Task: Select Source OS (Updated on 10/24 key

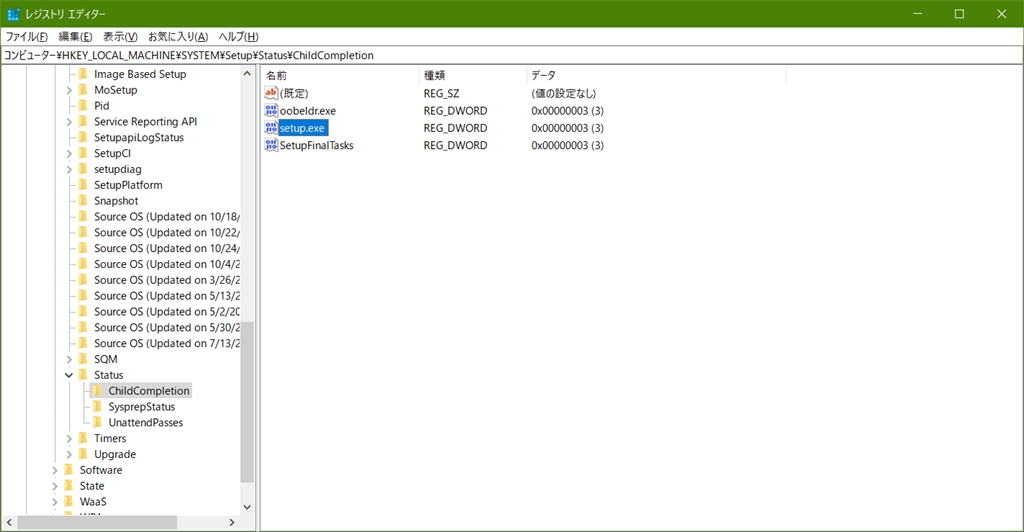Action: pos(167,248)
